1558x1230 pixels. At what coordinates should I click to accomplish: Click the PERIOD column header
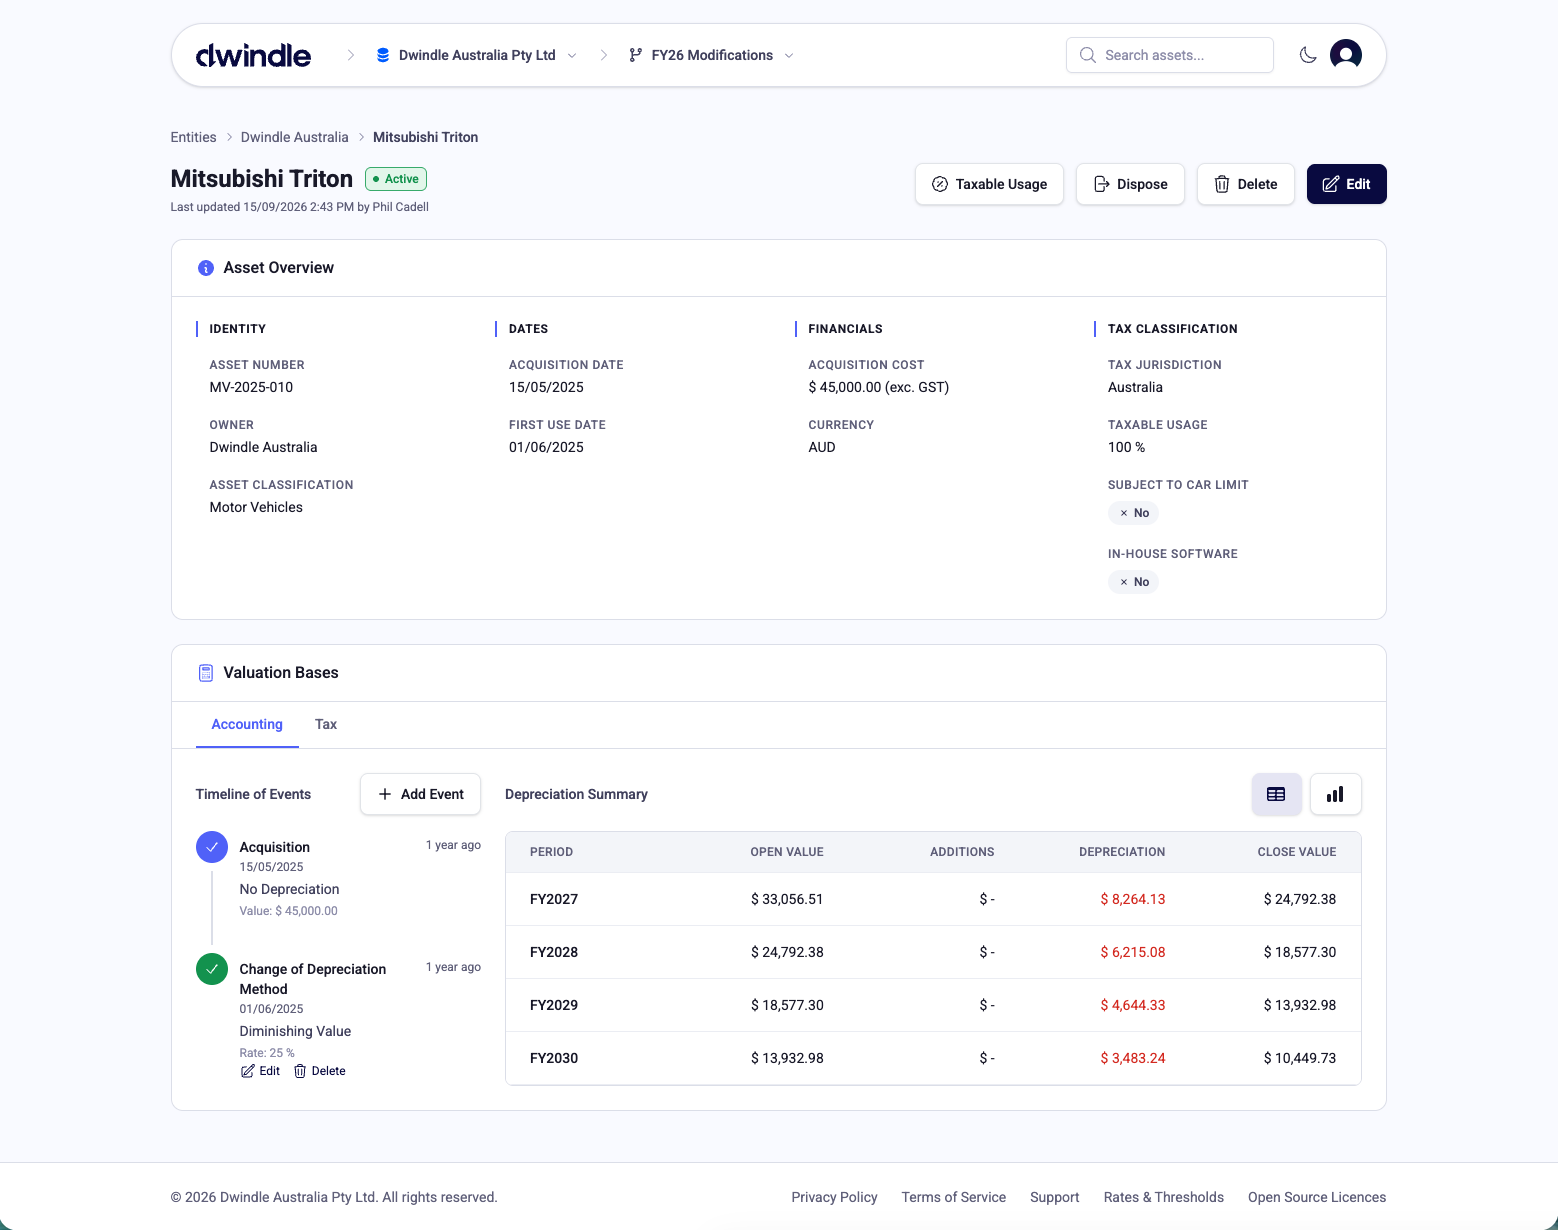551,852
